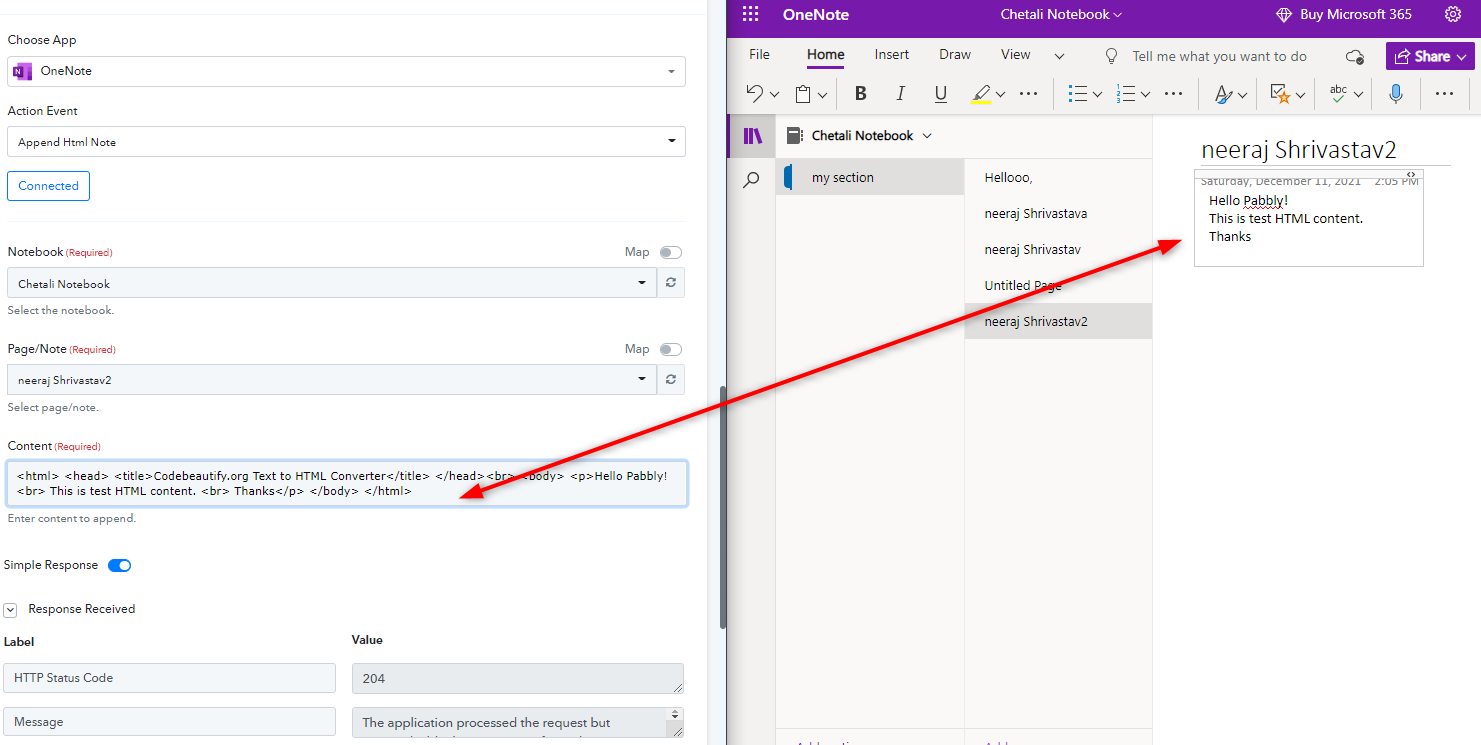Open the spelling options dropdown arrow
The width and height of the screenshot is (1481, 745).
point(1358,95)
